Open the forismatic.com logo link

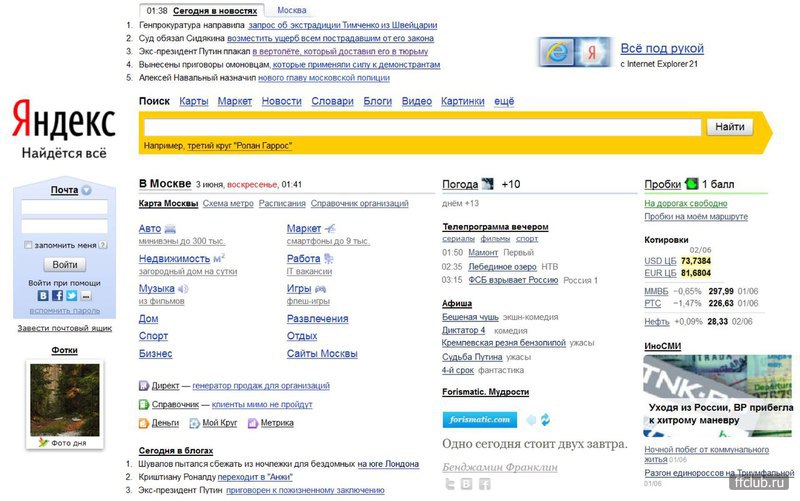point(480,419)
